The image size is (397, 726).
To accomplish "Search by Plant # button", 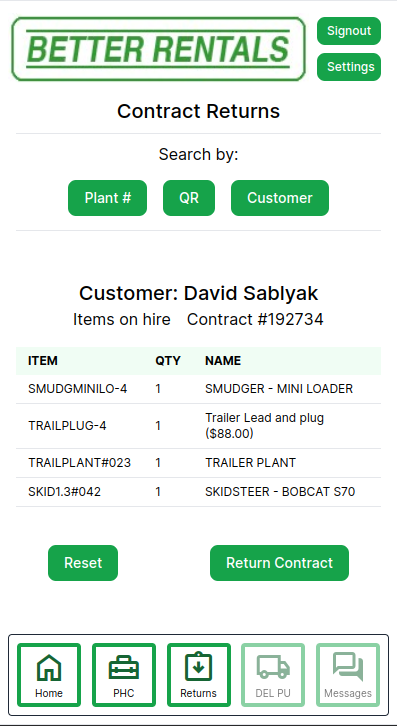I will coord(107,198).
